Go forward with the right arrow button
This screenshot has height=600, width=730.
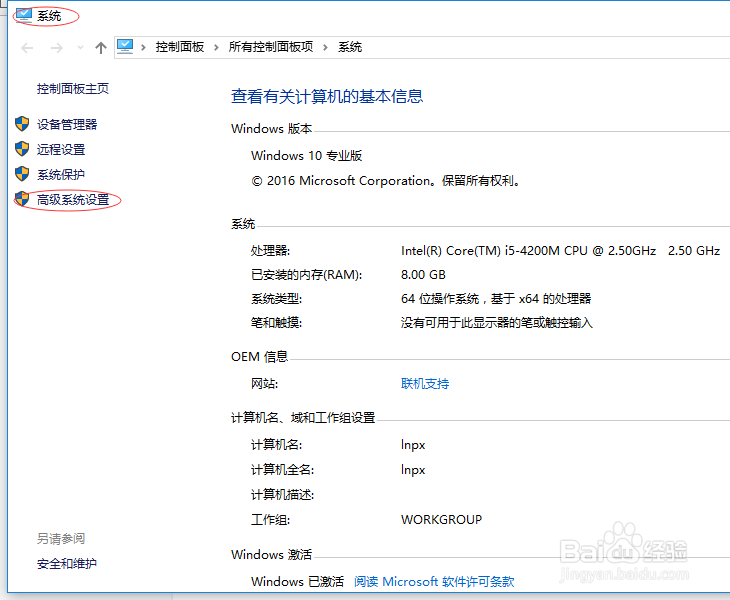click(57, 47)
